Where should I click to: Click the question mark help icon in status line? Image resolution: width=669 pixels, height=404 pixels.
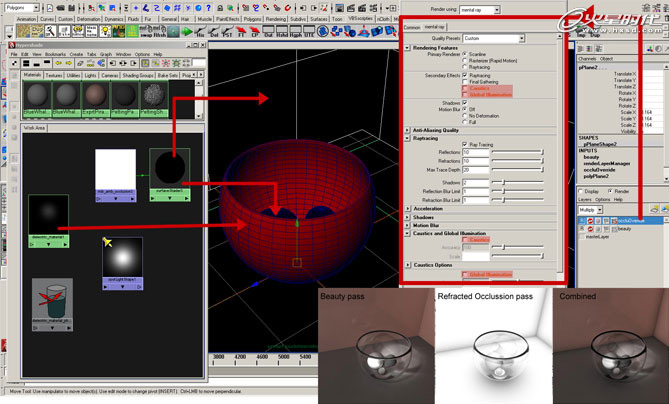pyautogui.click(x=208, y=8)
